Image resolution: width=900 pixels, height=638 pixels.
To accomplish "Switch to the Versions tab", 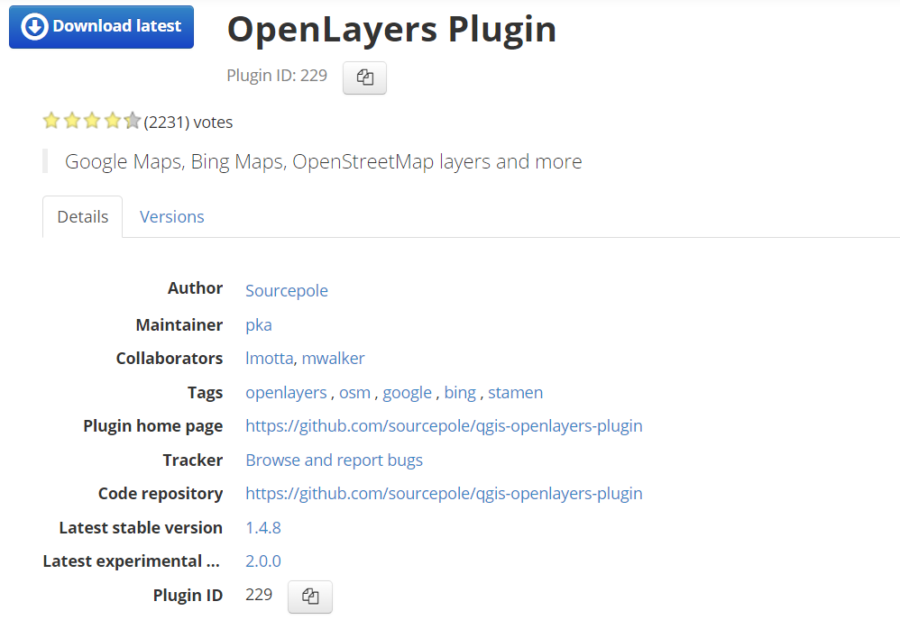I will (x=171, y=216).
